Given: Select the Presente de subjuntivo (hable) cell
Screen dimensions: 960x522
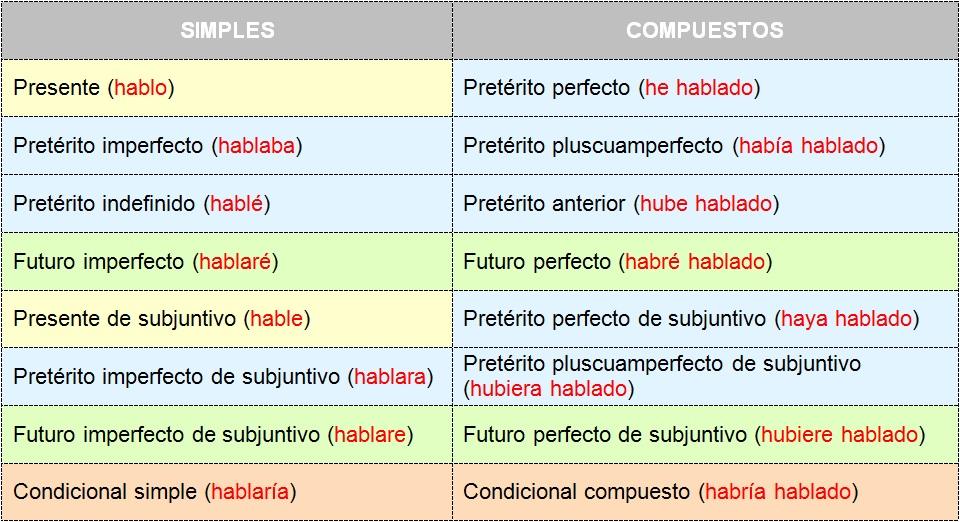Looking at the screenshot, I should [x=227, y=319].
